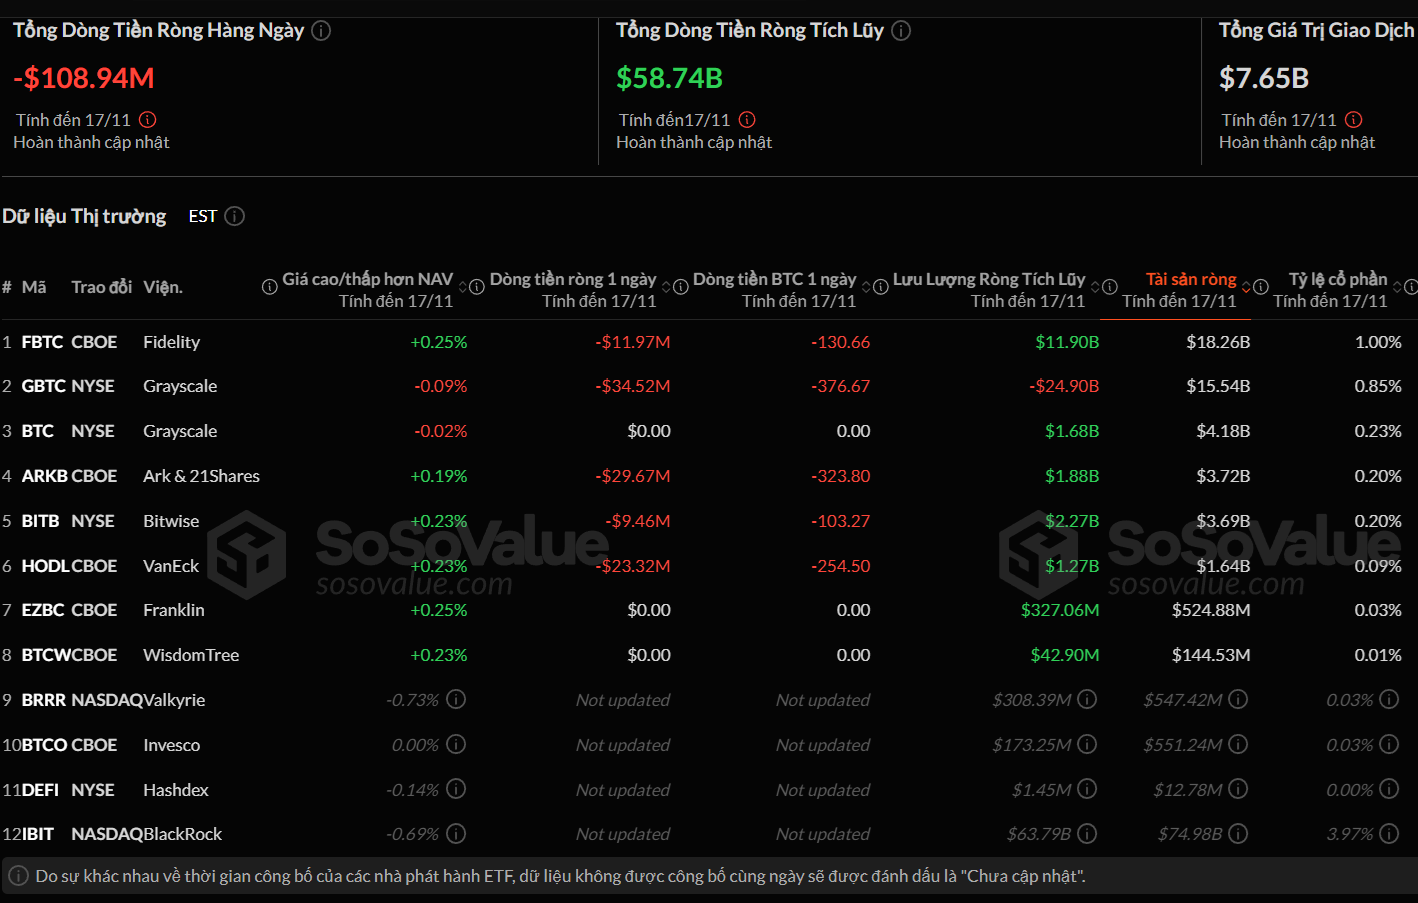This screenshot has width=1418, height=903.
Task: Select the Tài sản ròng column header
Action: pos(1190,280)
